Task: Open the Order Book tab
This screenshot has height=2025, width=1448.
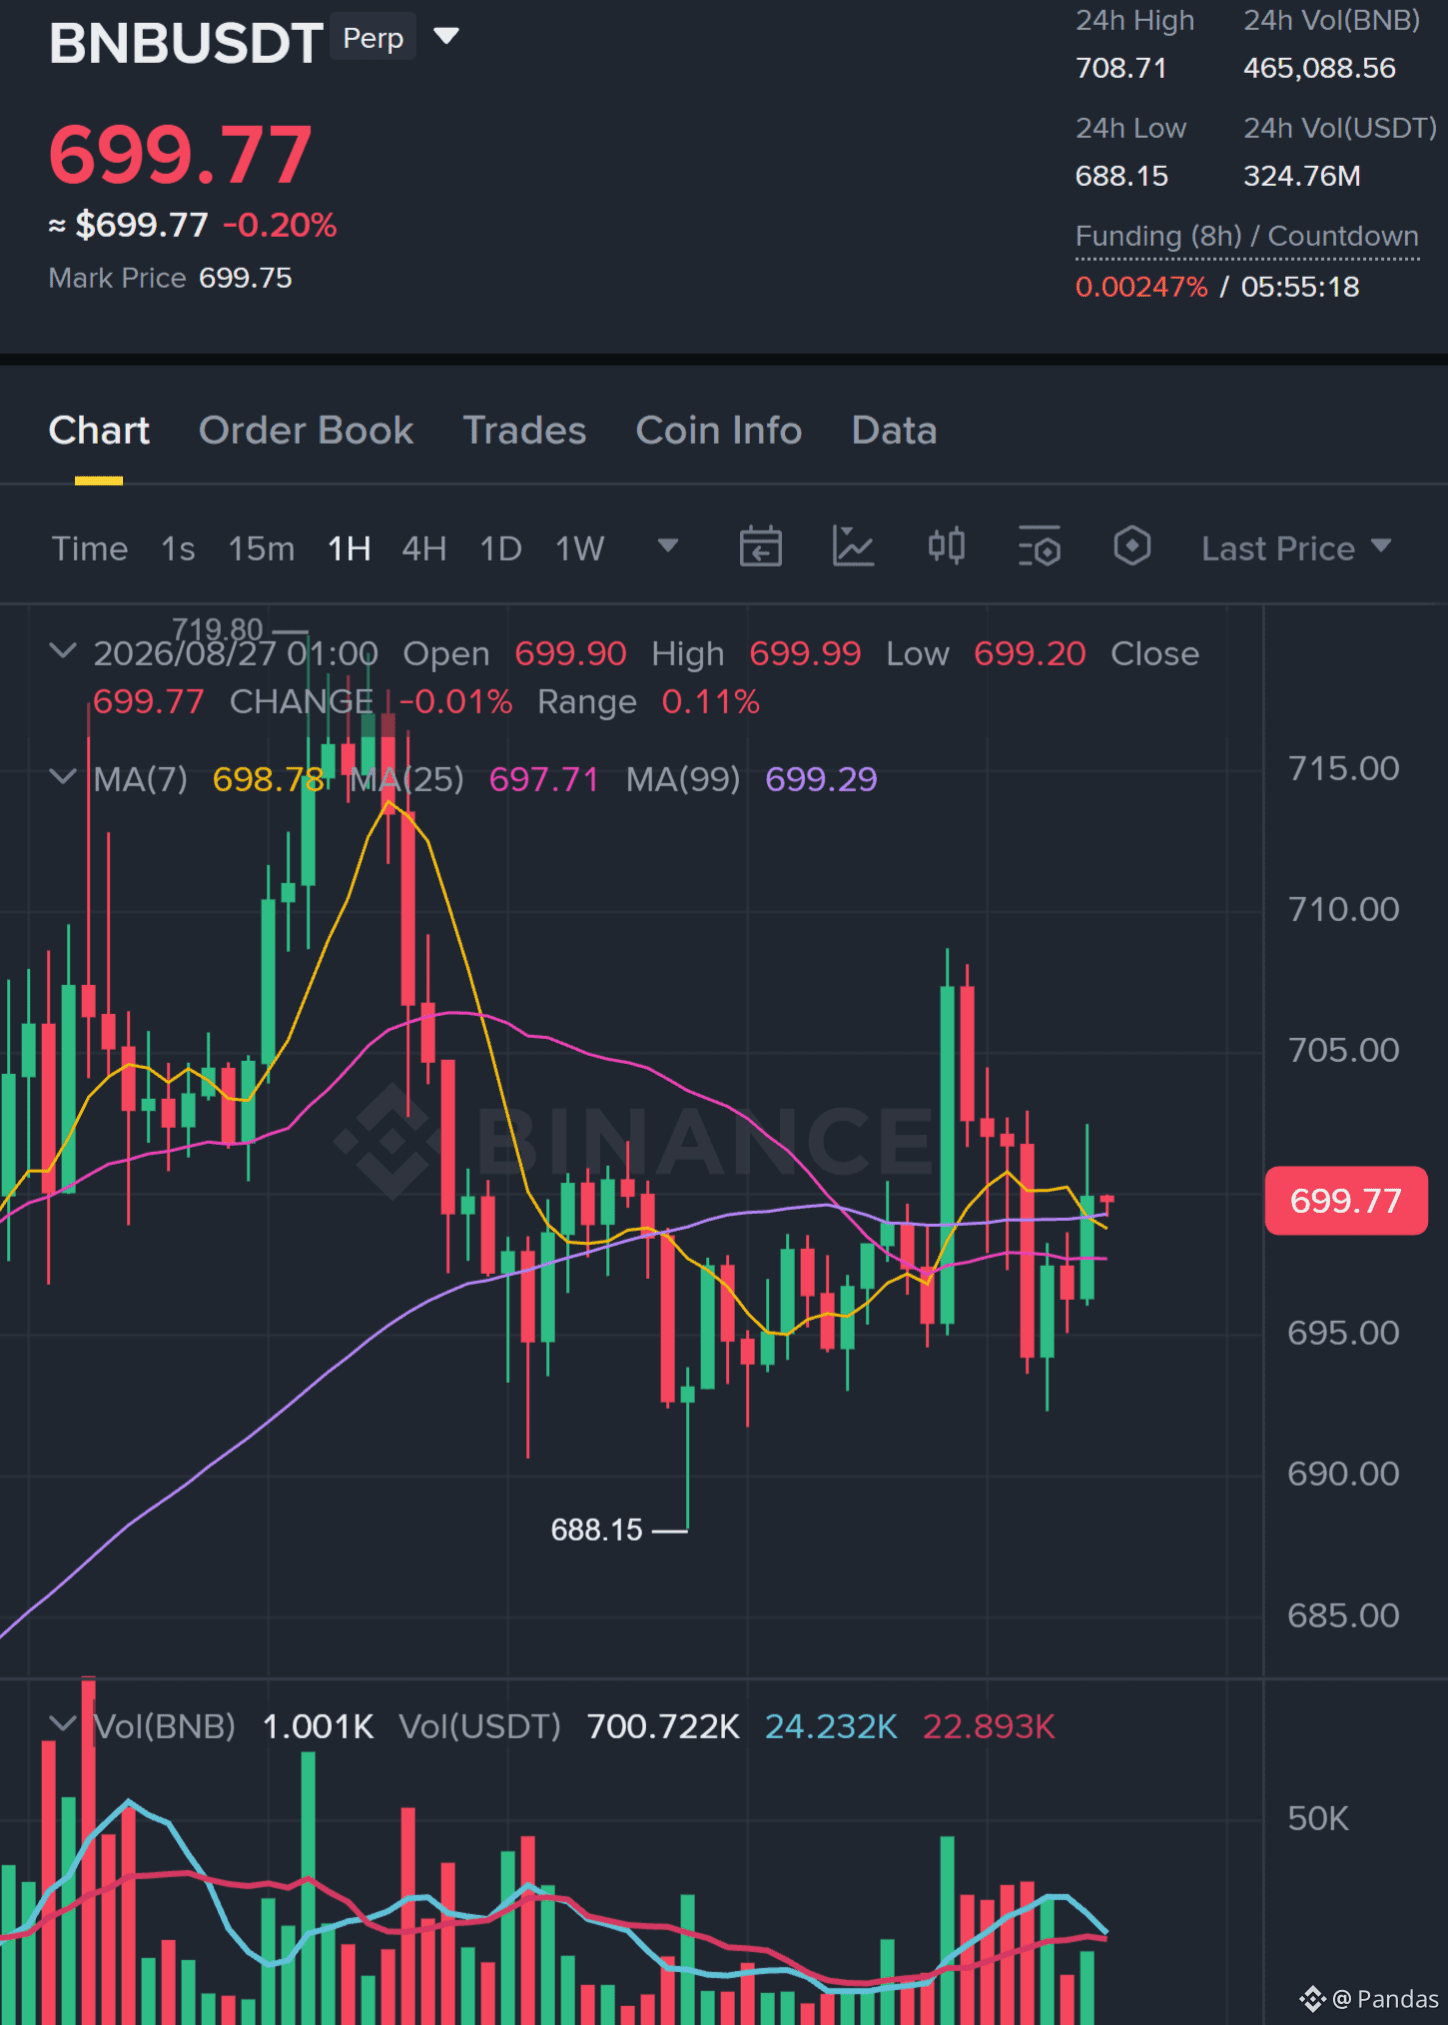Action: click(306, 430)
